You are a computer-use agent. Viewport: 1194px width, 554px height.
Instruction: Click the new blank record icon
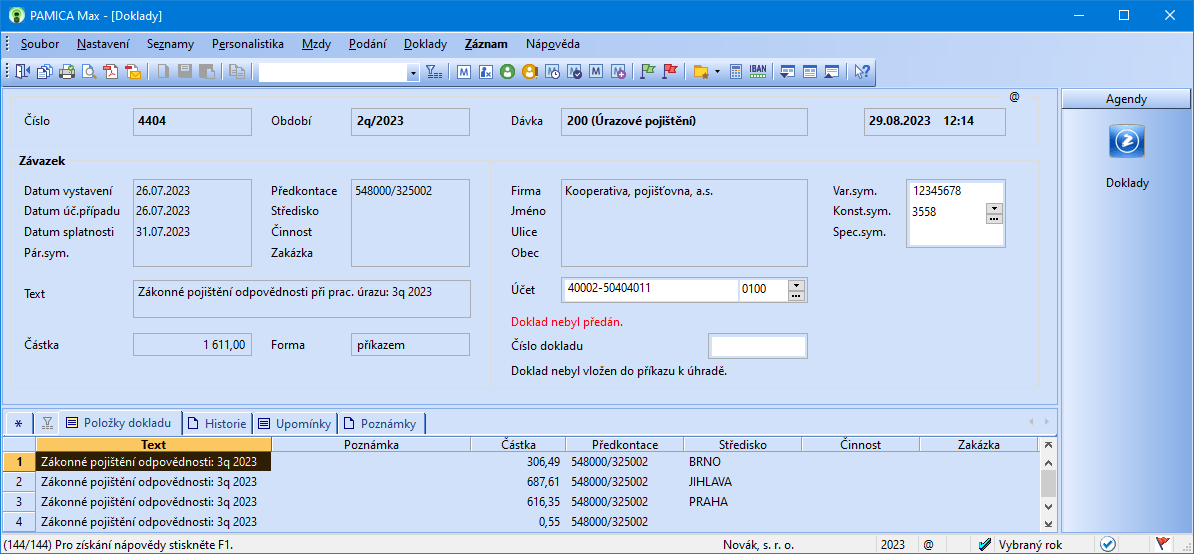163,72
